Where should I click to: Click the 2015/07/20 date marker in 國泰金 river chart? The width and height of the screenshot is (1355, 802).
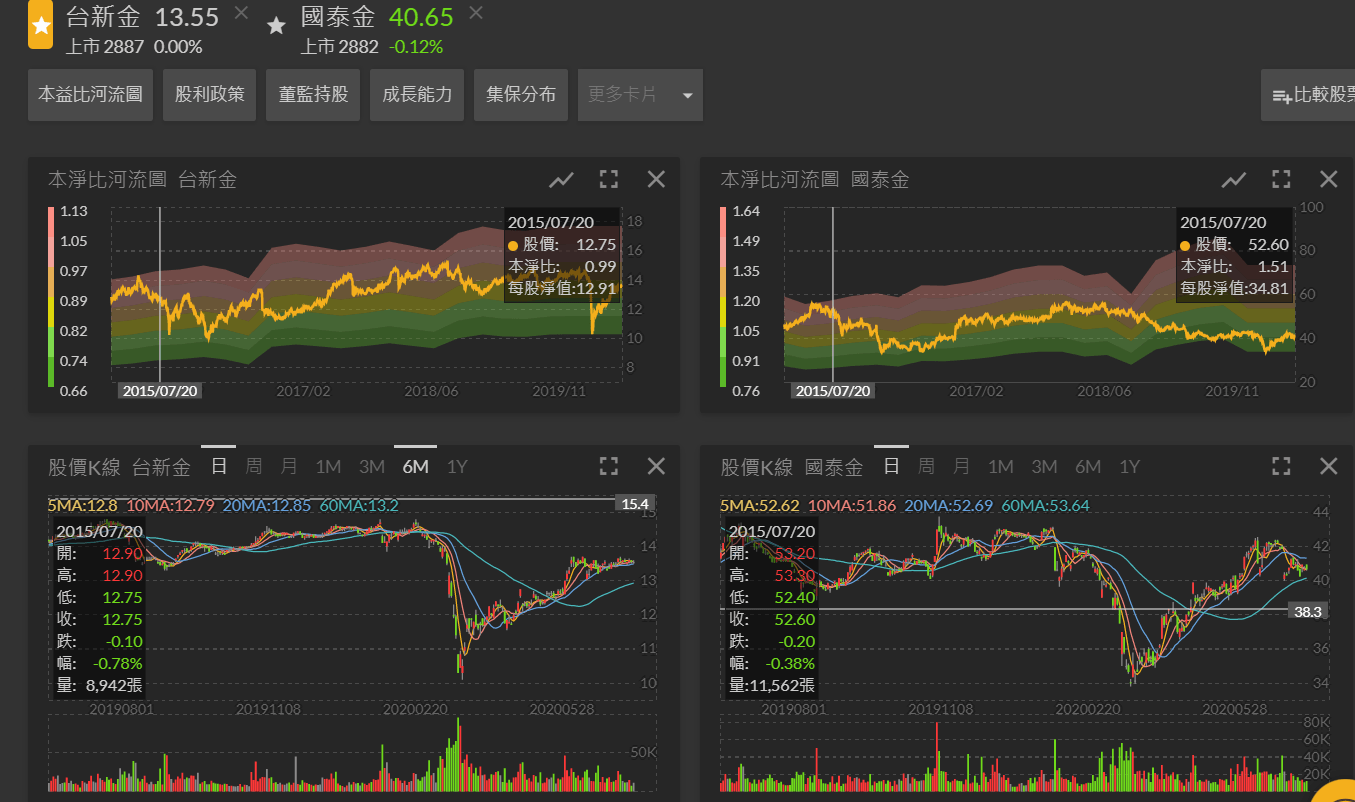(x=832, y=391)
